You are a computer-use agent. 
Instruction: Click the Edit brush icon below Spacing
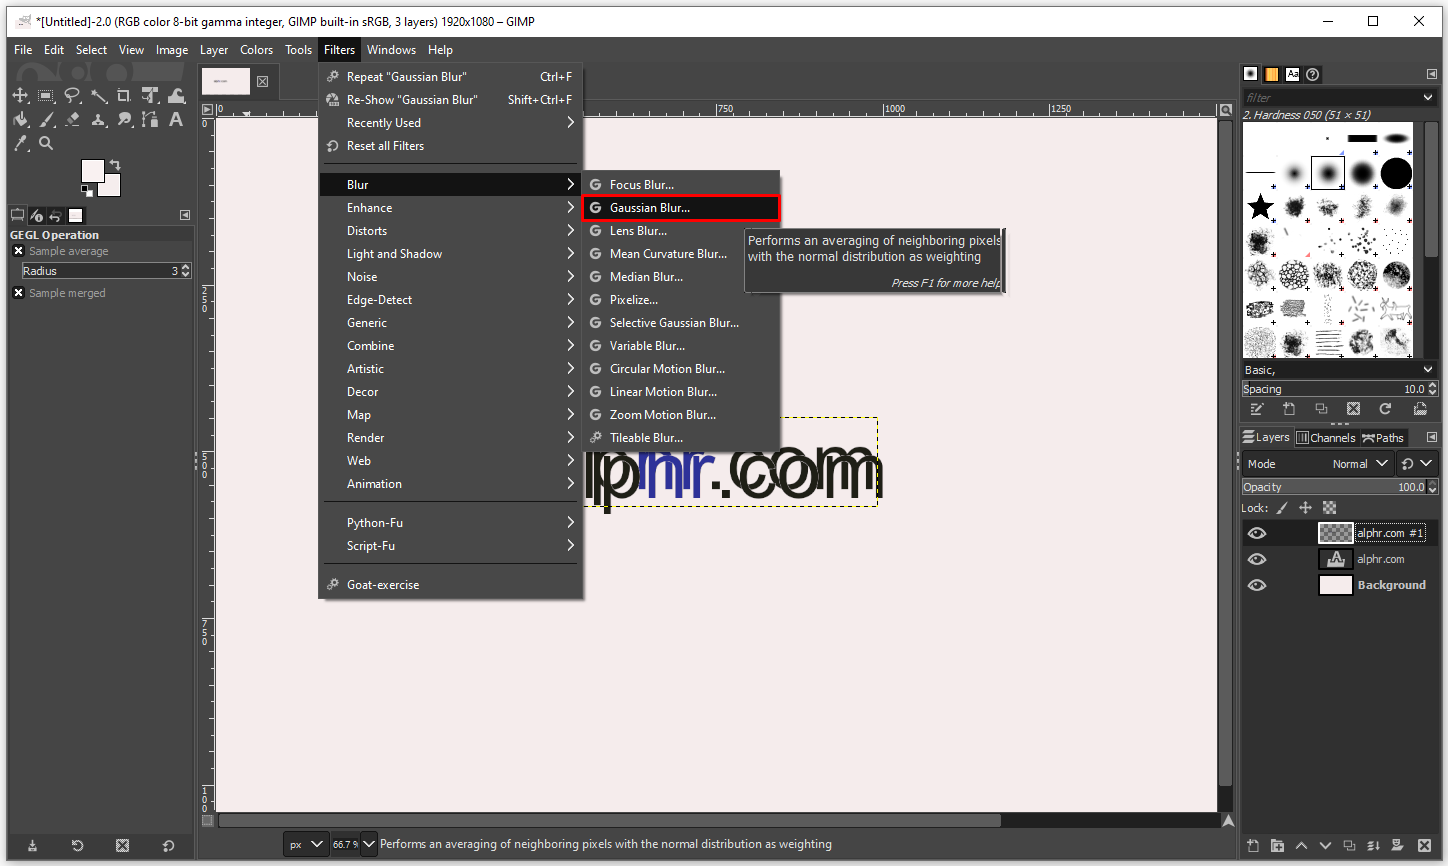coord(1257,409)
